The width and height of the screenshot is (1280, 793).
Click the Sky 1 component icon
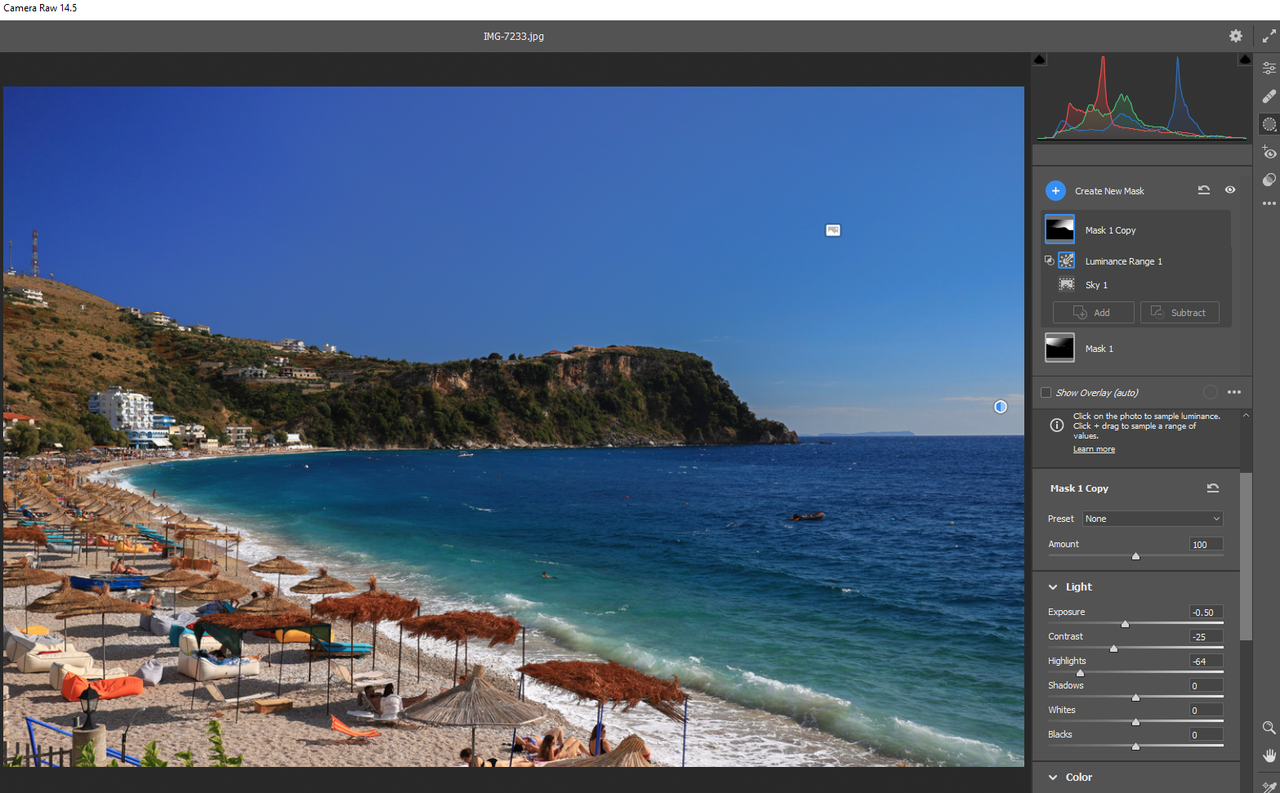[1066, 285]
